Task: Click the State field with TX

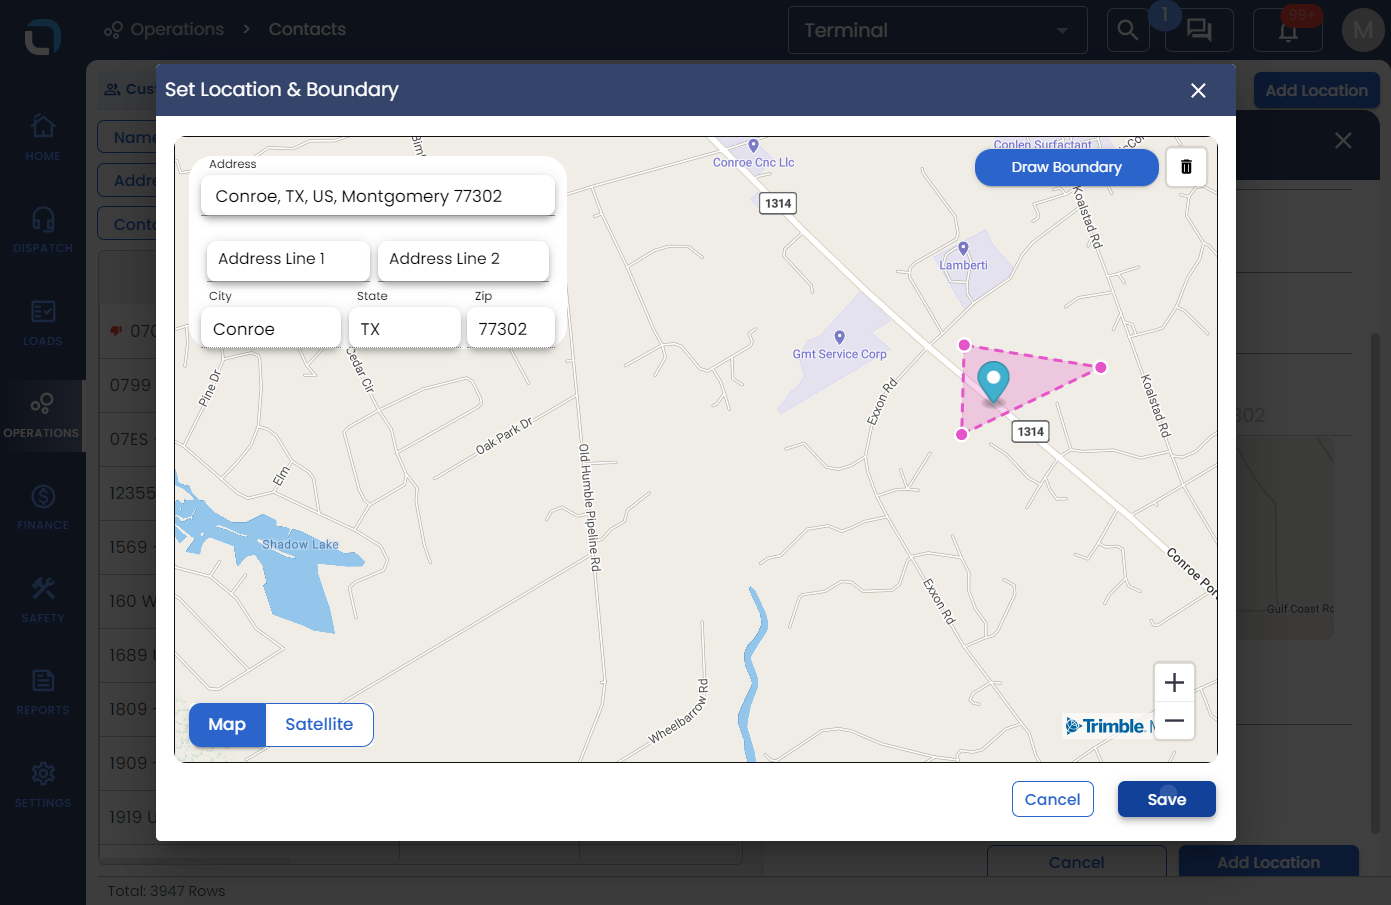Action: point(404,329)
